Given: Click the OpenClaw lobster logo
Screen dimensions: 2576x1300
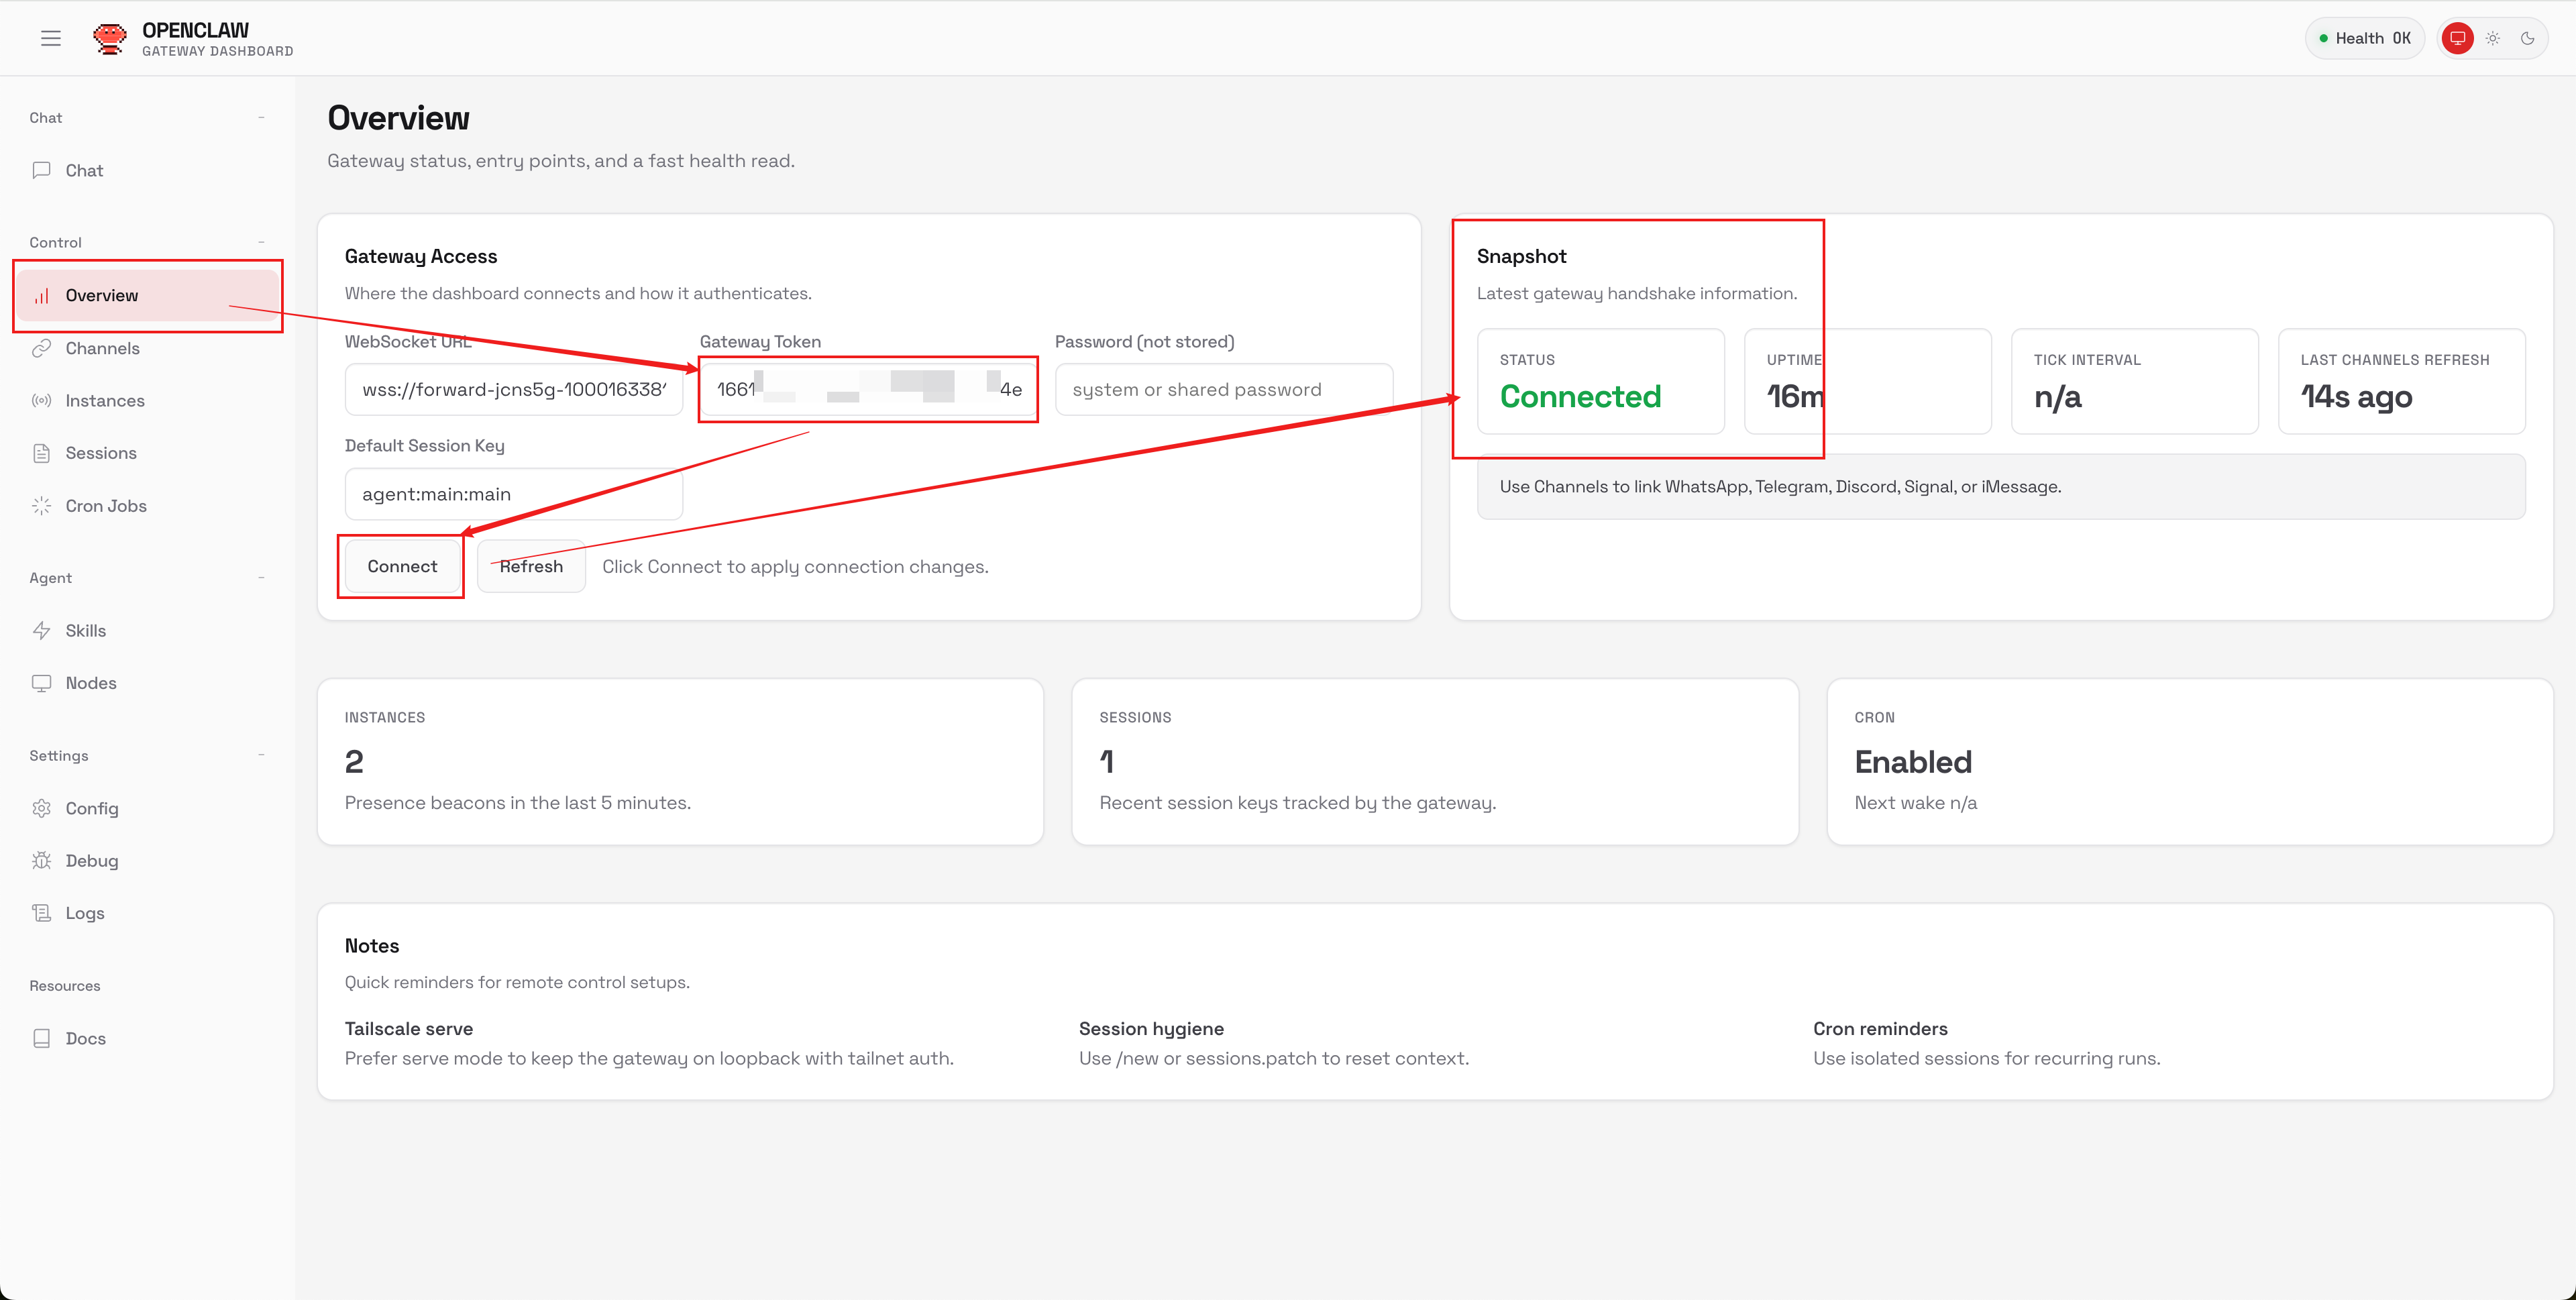Looking at the screenshot, I should 110,38.
